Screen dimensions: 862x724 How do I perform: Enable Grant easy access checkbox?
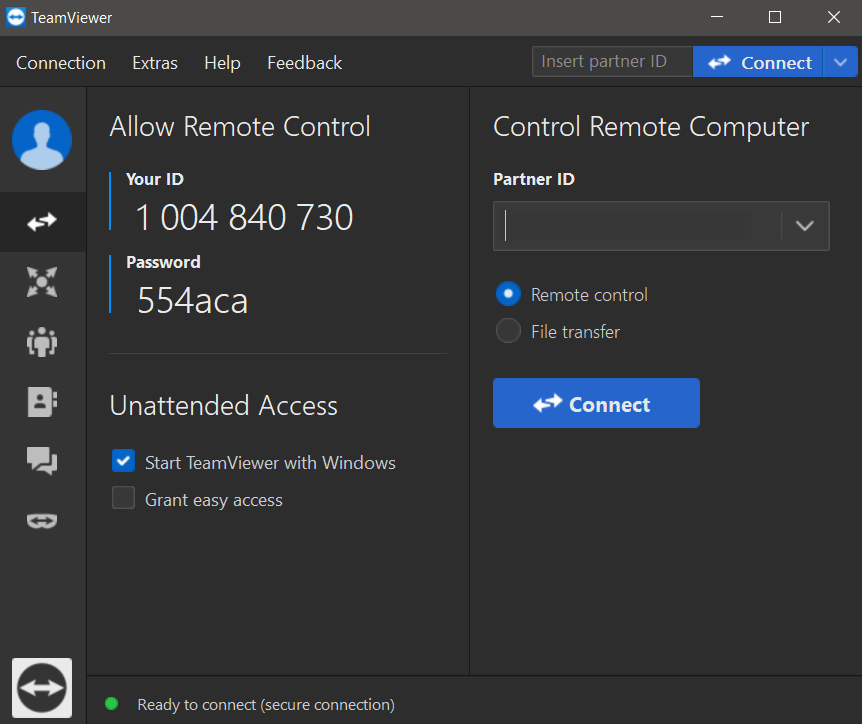[124, 498]
